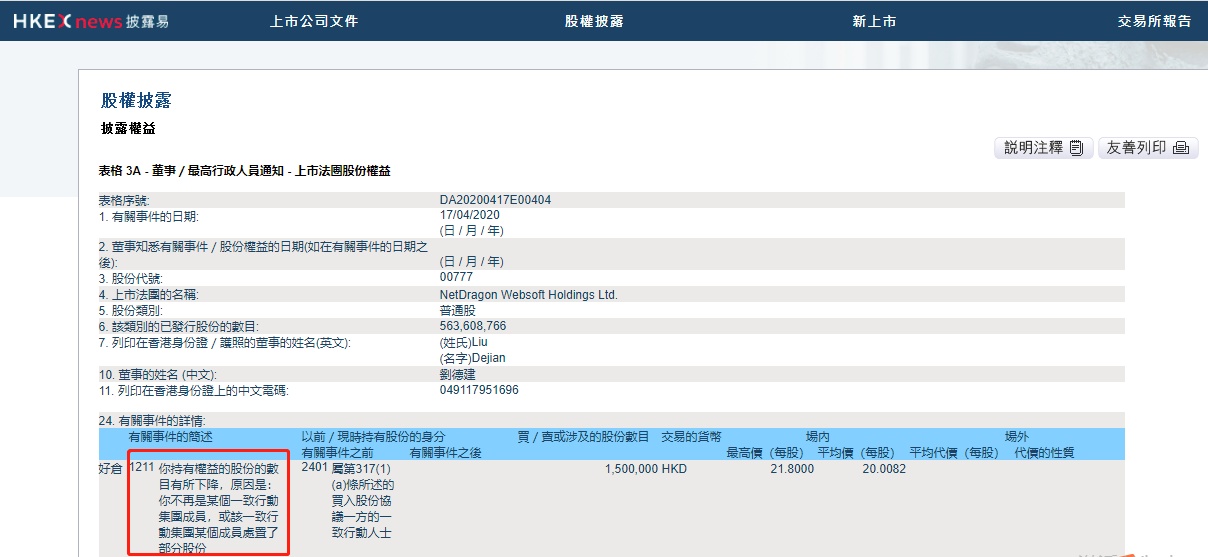The height and width of the screenshot is (557, 1208).
Task: Click column header 場外
Action: coord(1017,437)
